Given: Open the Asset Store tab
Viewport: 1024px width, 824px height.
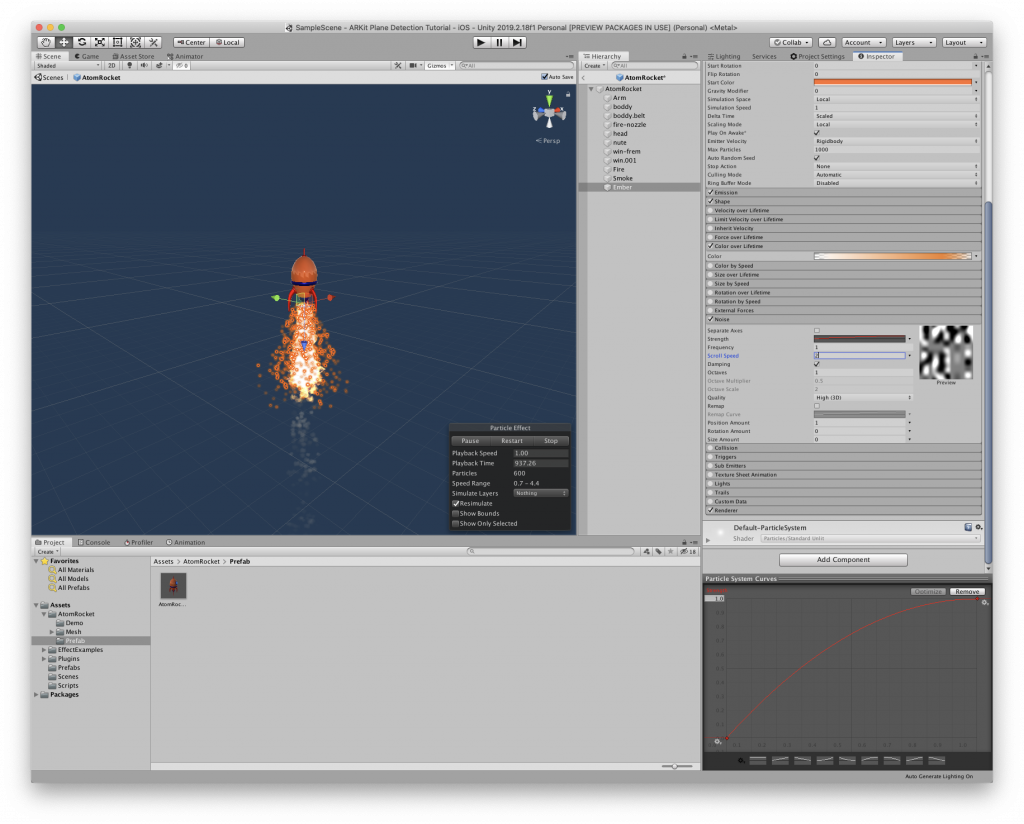Looking at the screenshot, I should [133, 57].
